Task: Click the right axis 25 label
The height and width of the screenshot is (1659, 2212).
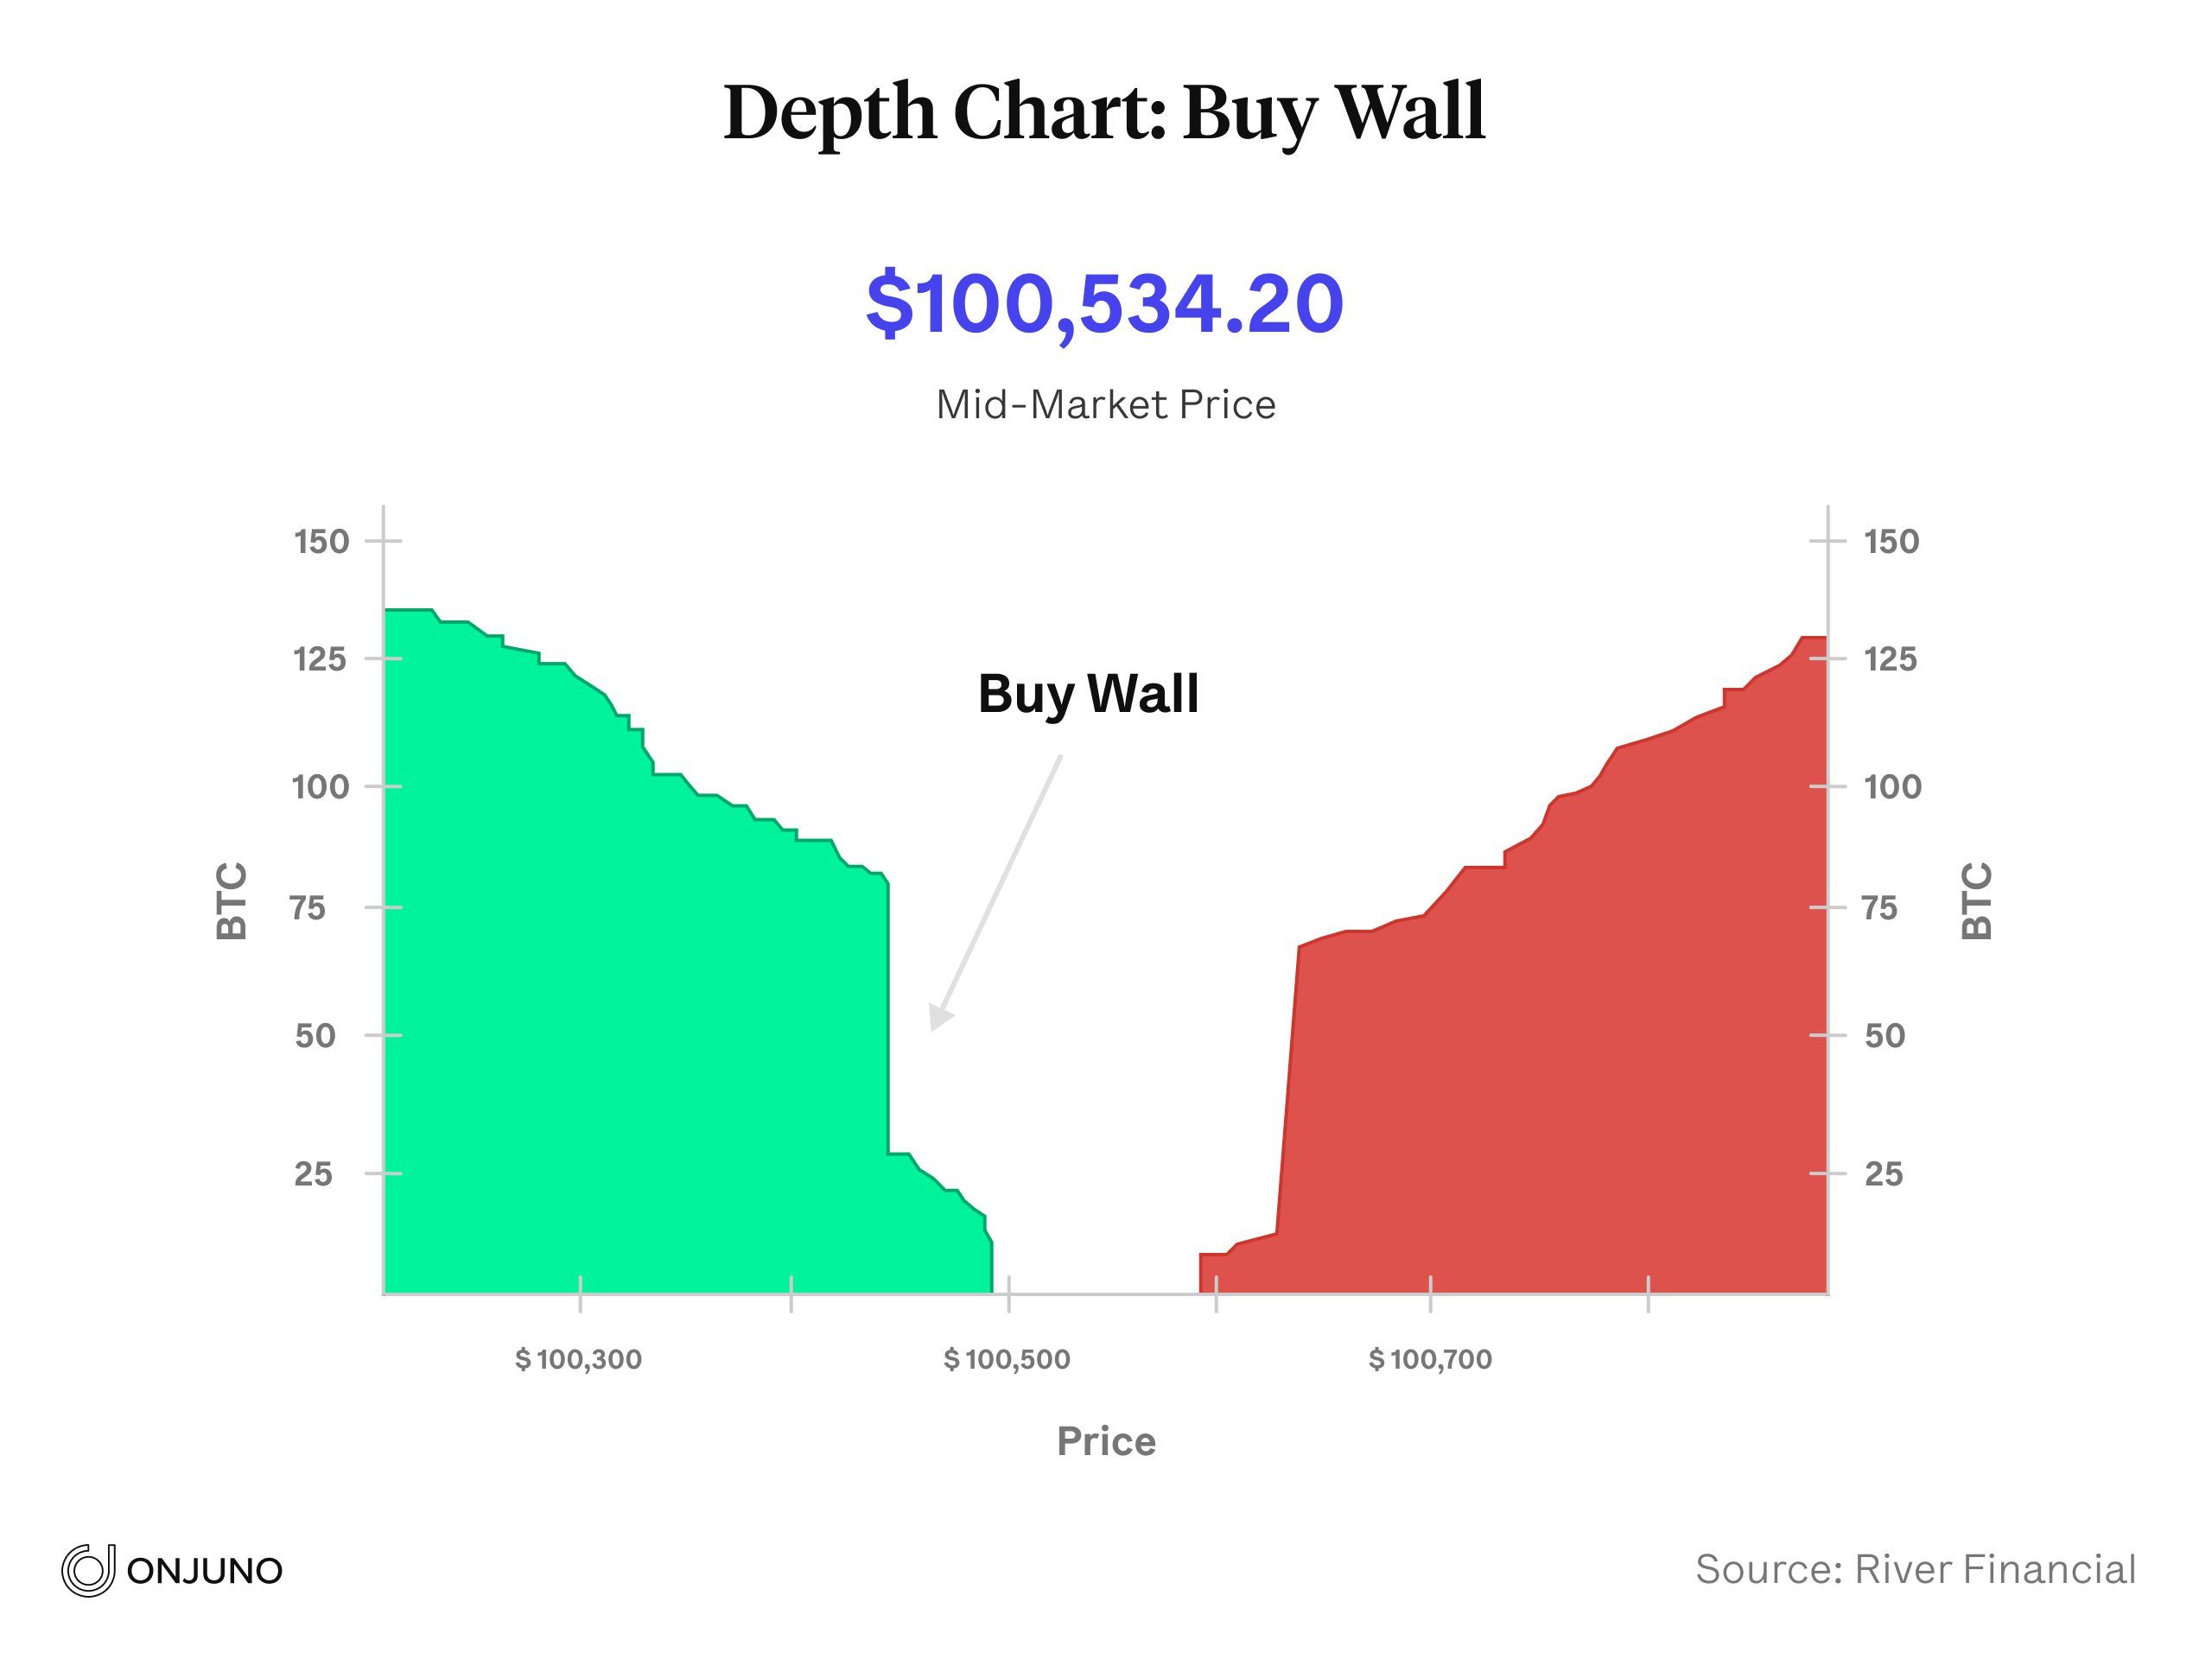Action: [1883, 1173]
